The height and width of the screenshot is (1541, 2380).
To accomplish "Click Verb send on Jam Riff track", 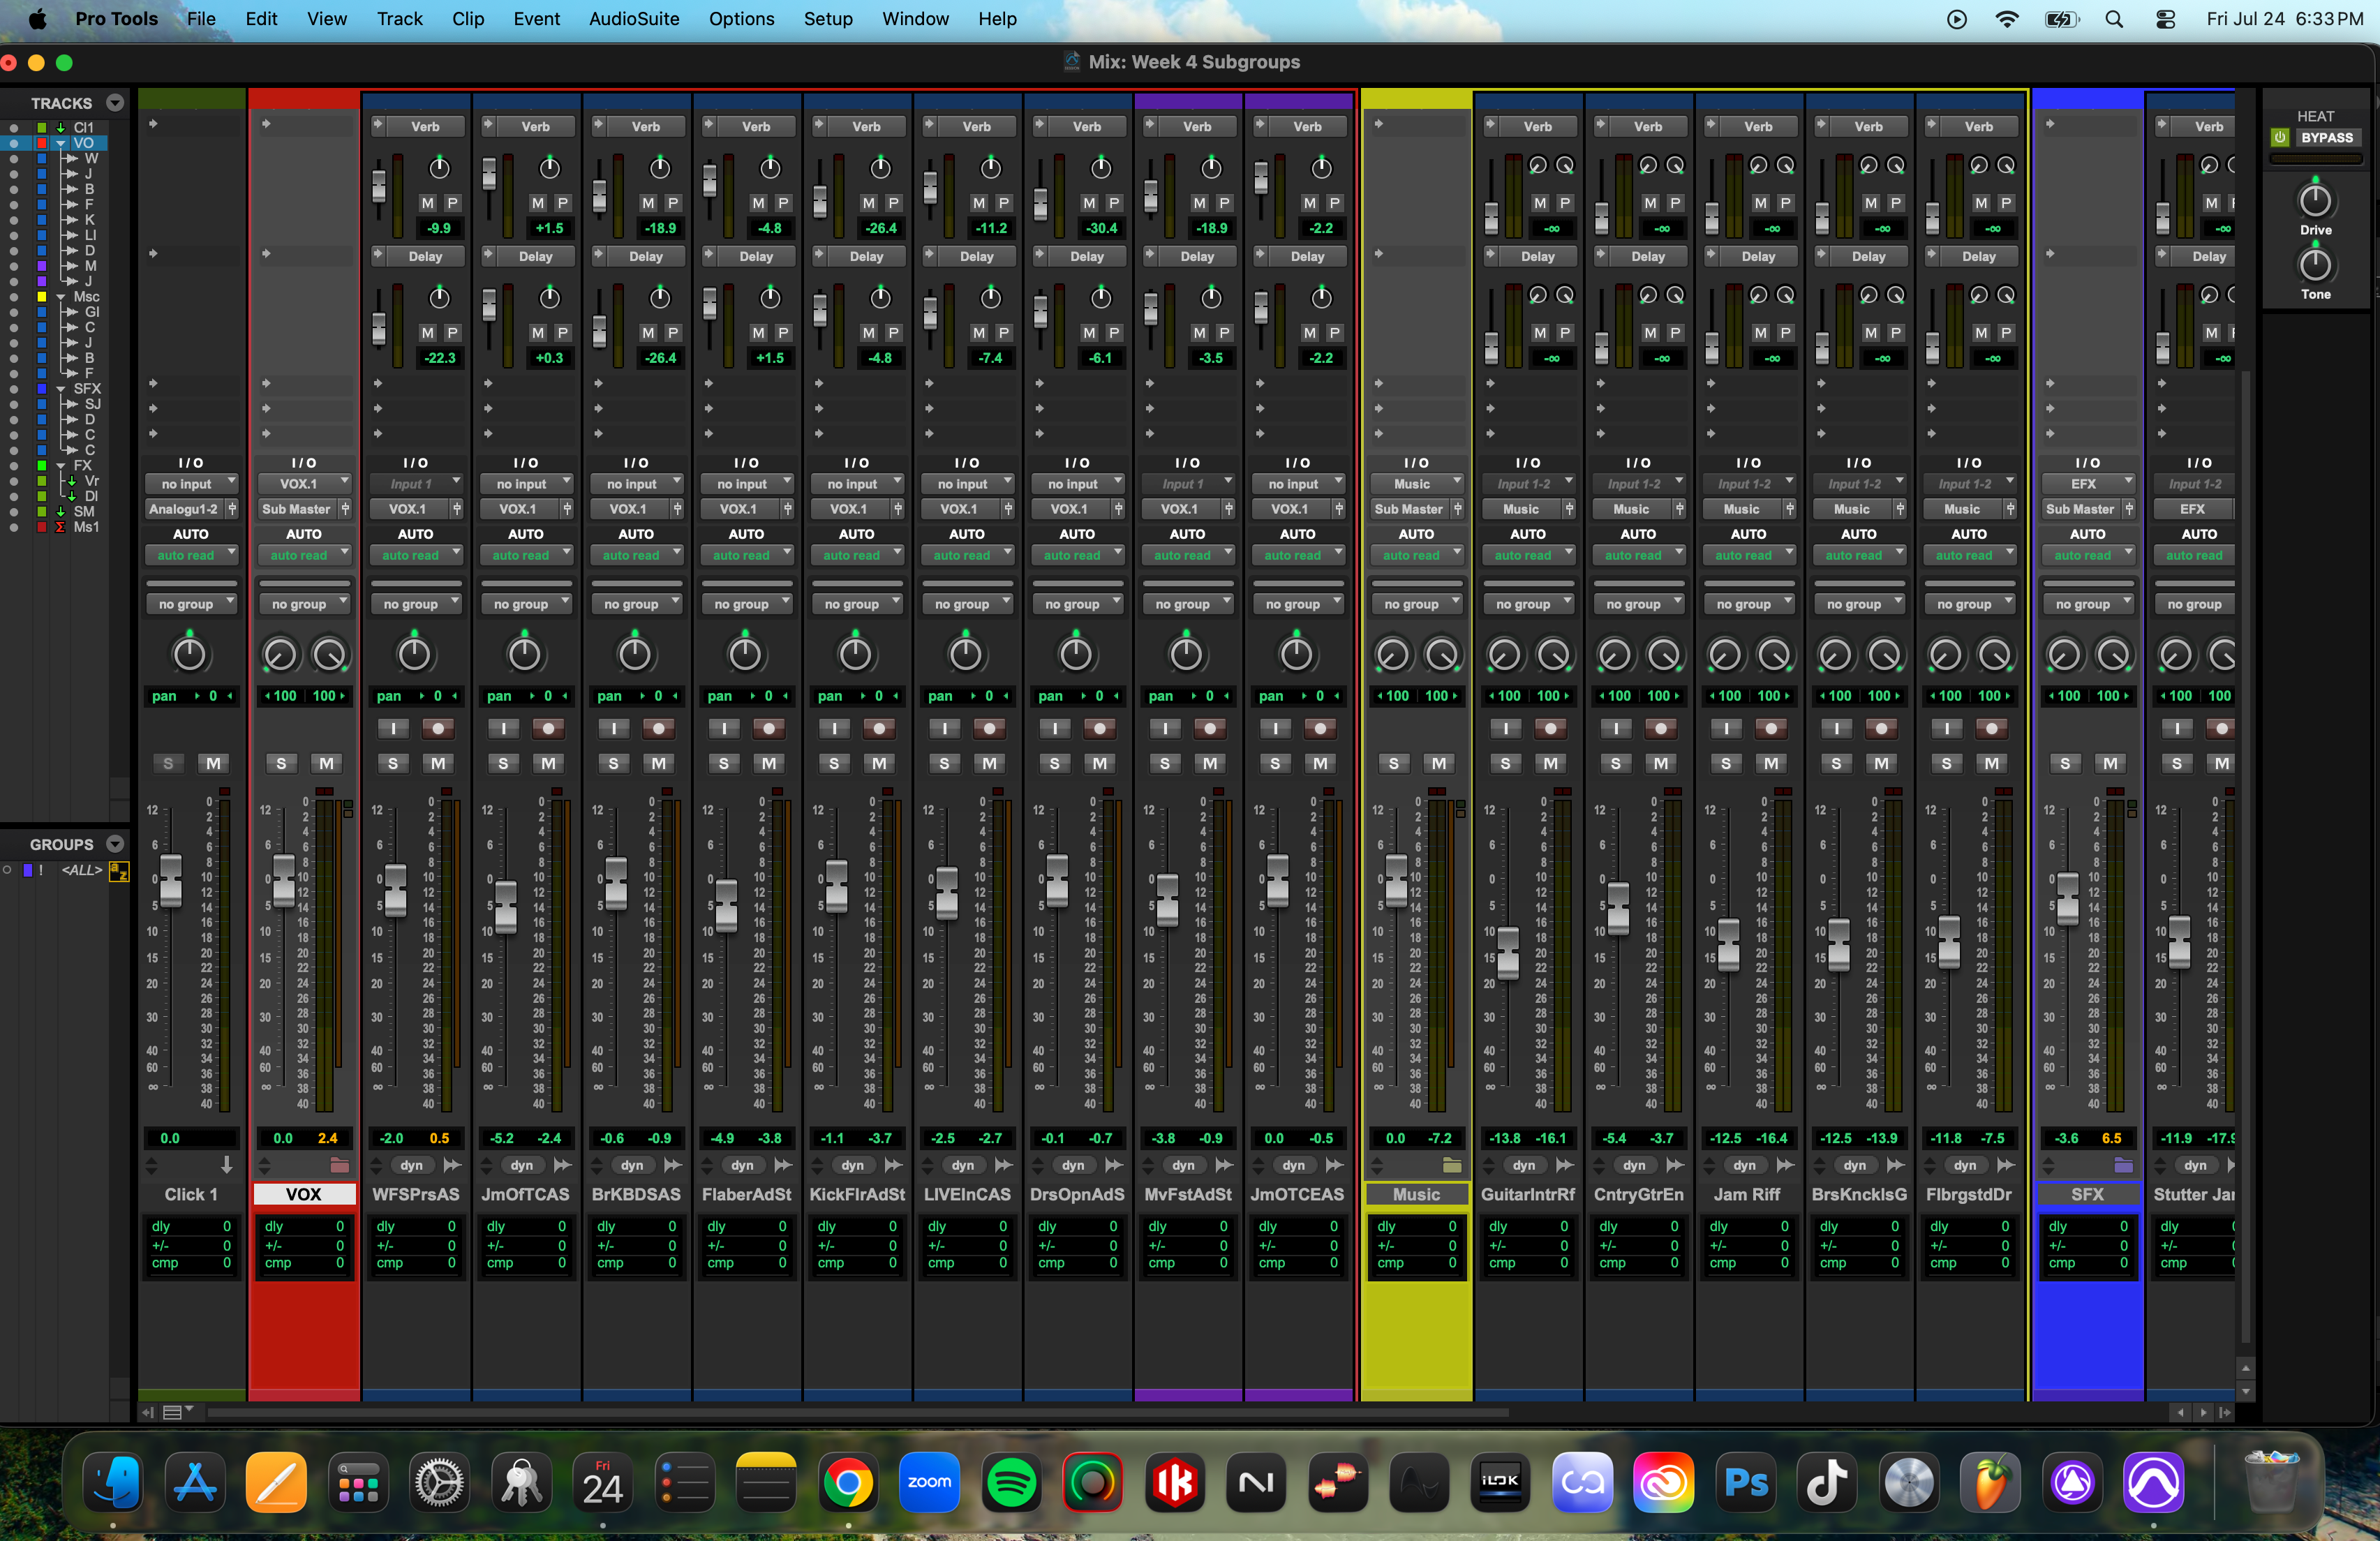I will [x=1758, y=127].
